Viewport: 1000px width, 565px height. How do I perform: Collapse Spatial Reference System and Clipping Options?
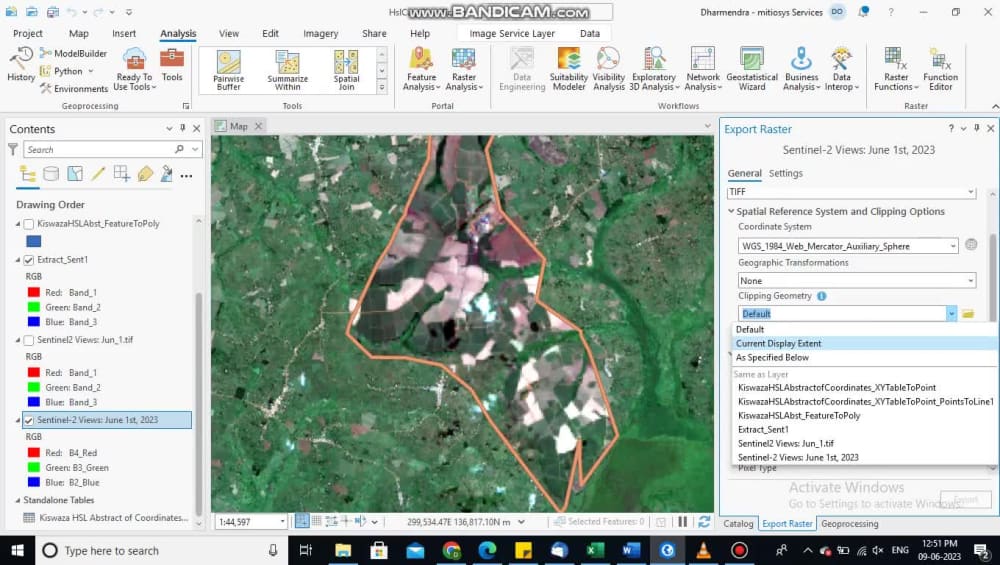pos(732,211)
